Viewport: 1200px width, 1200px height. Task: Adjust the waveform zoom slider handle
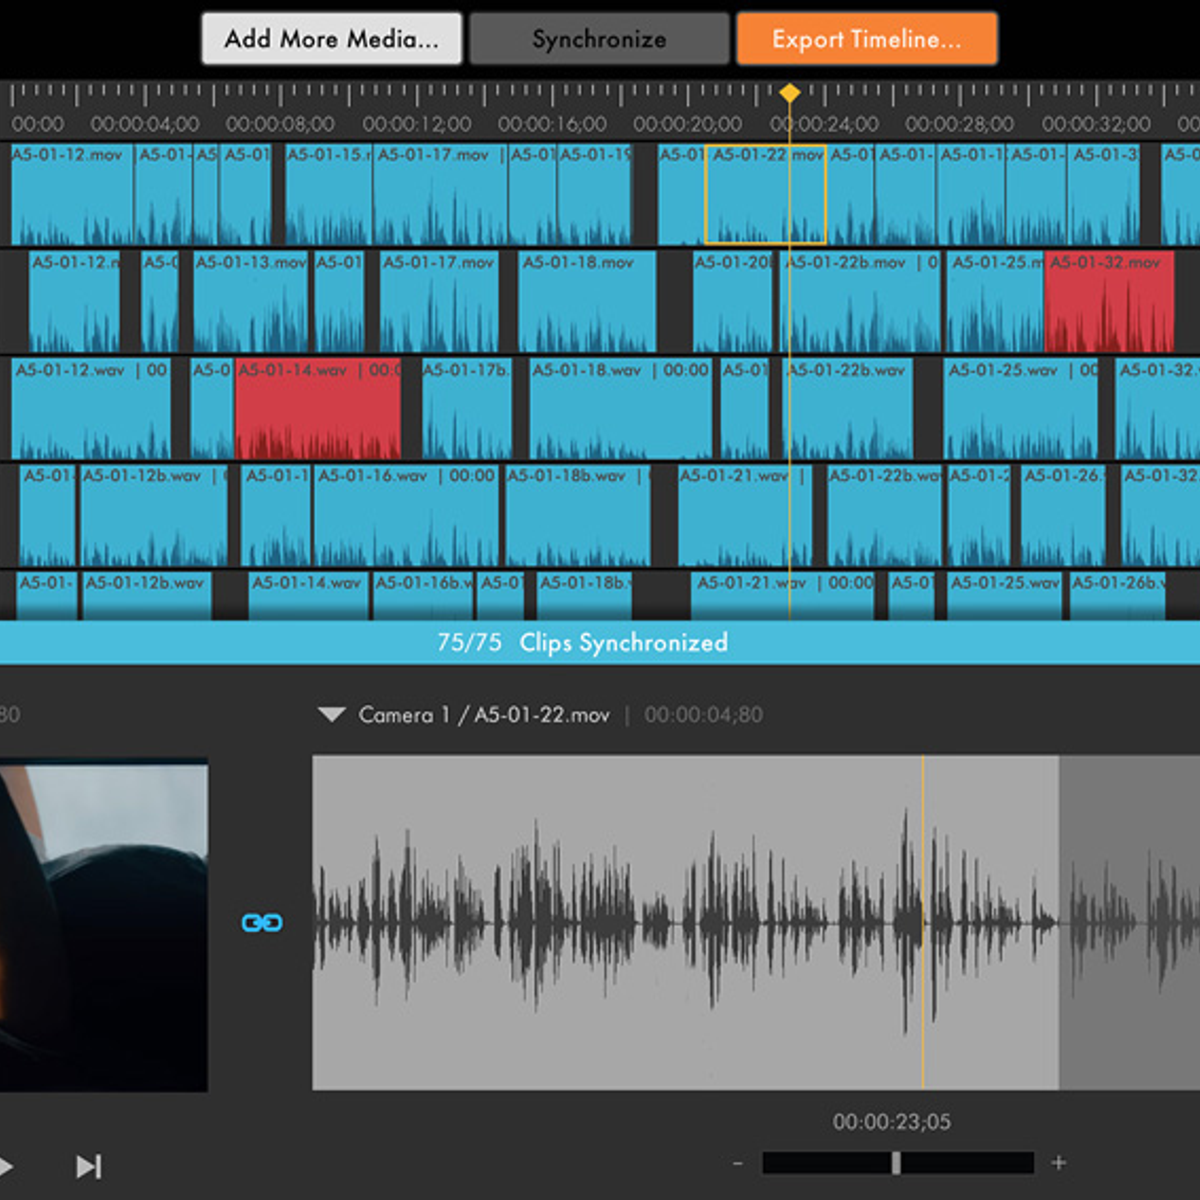(896, 1163)
